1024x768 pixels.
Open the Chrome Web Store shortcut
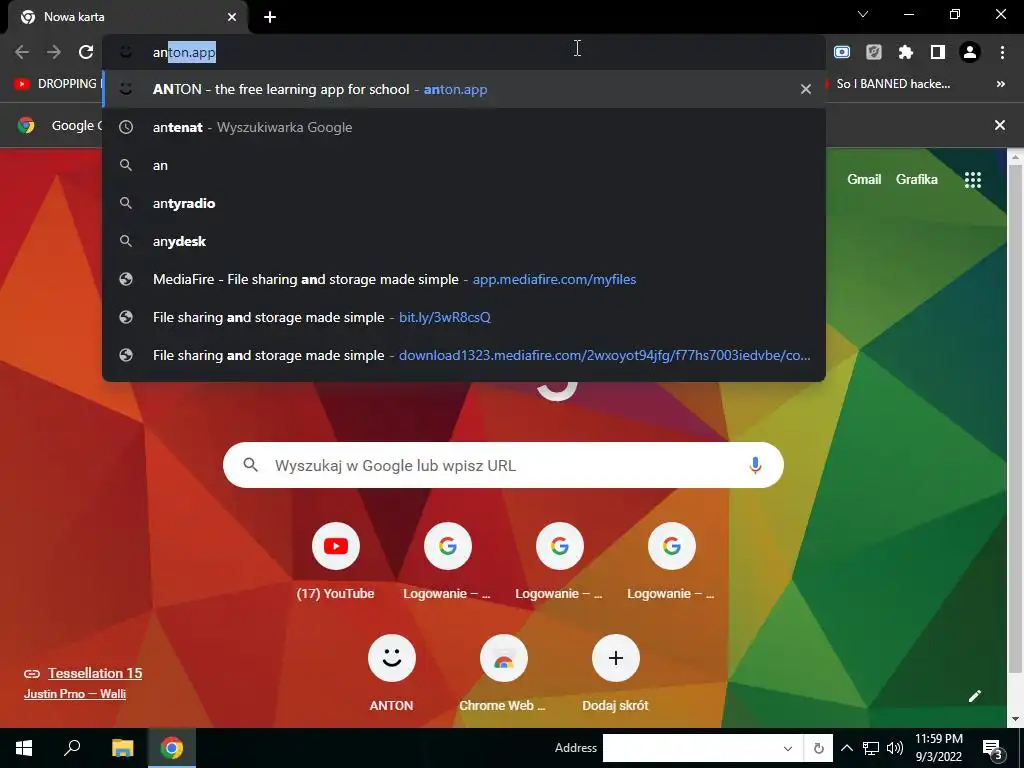tap(504, 658)
